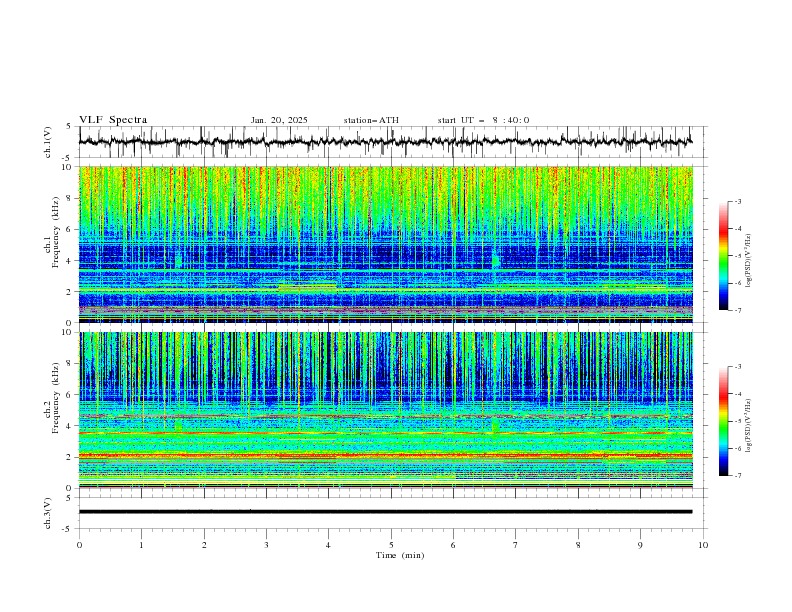792x612 pixels.
Task: Click time axis tick label '10'
Action: coord(703,545)
